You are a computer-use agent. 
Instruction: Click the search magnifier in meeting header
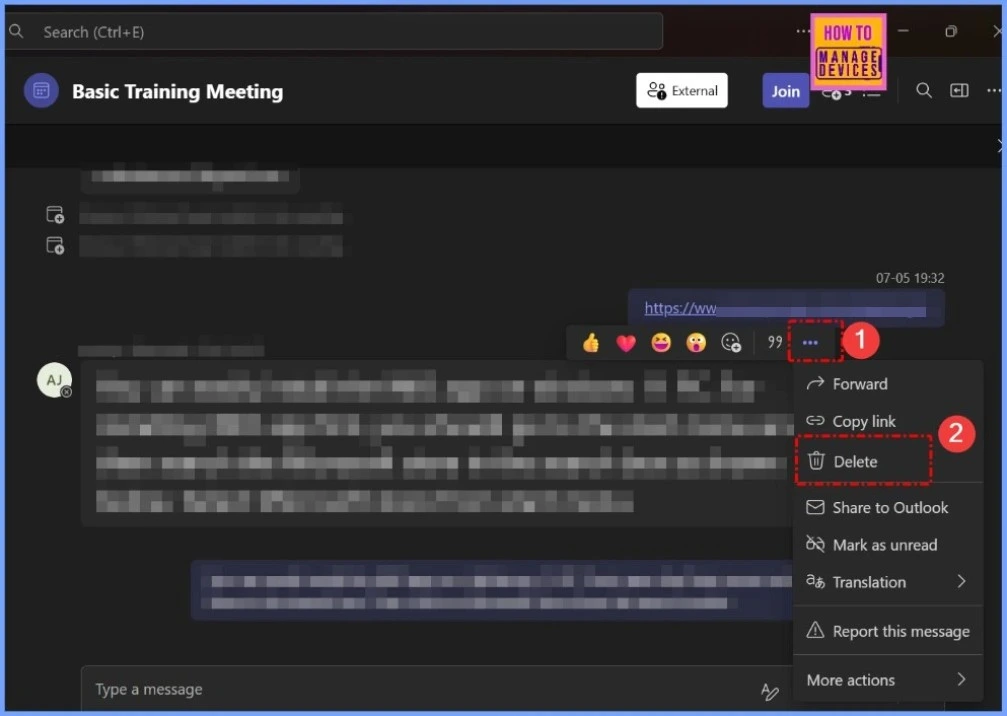[x=924, y=91]
